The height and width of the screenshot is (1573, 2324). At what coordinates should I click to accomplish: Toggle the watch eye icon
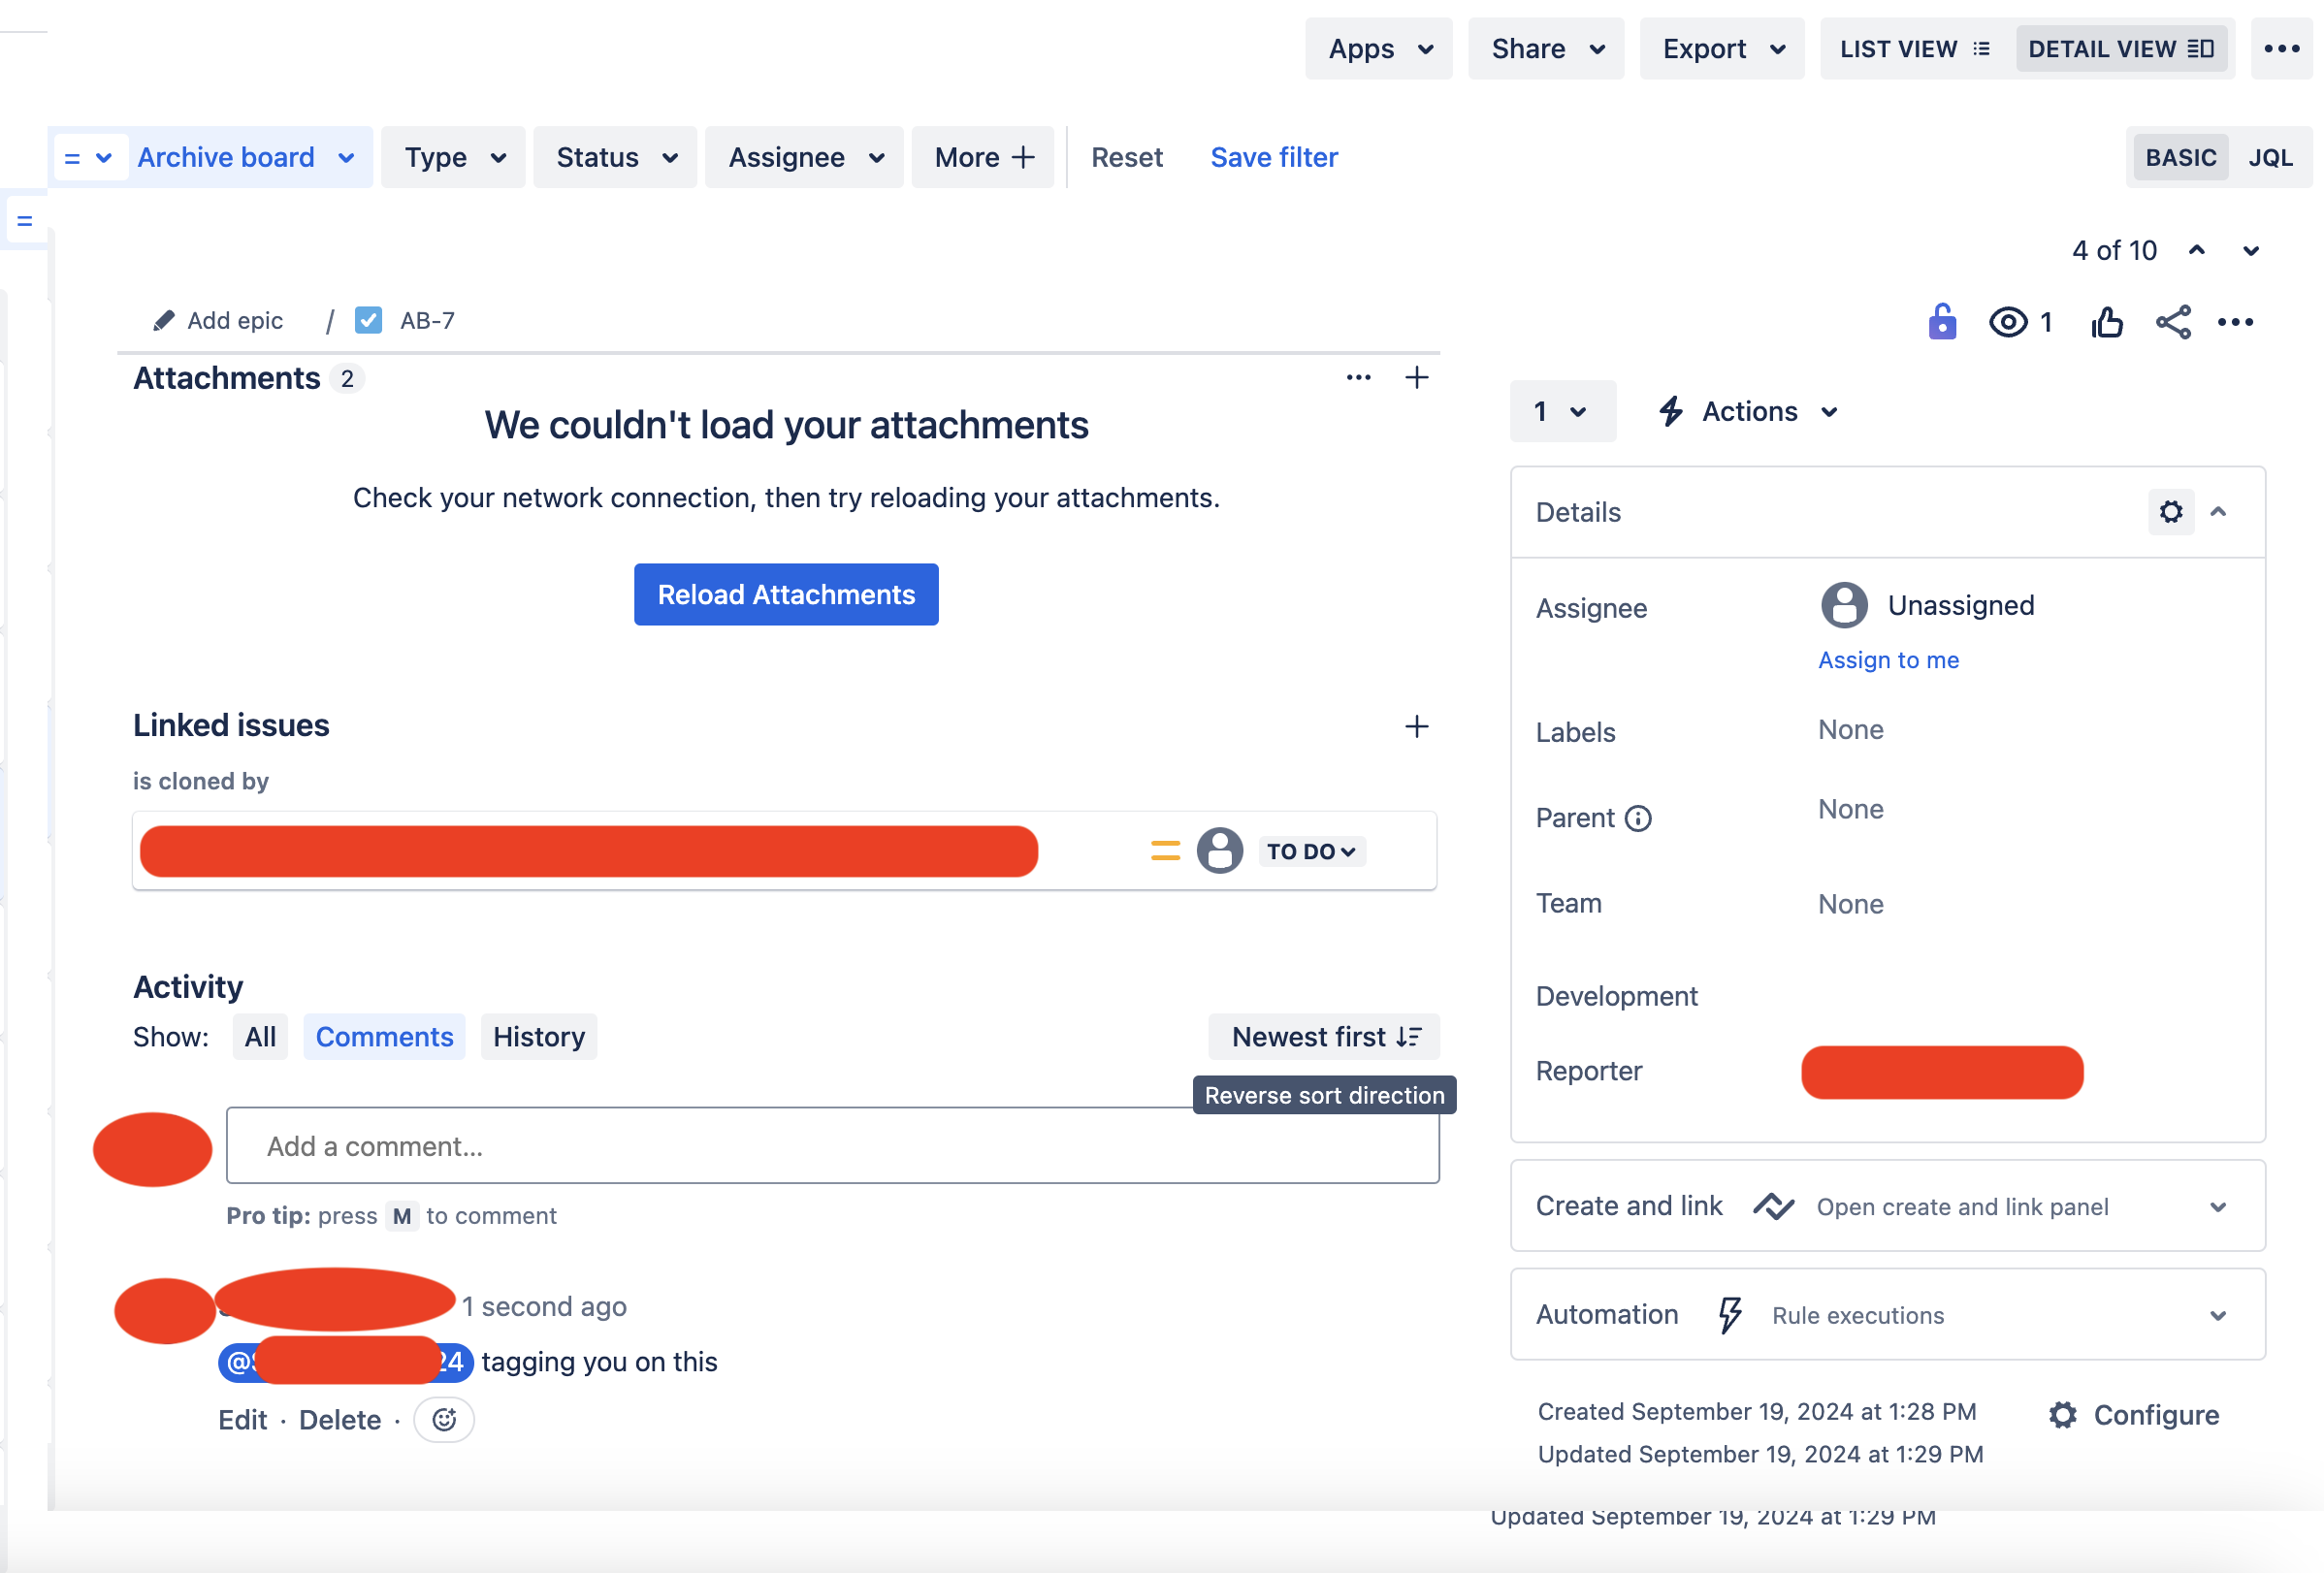pyautogui.click(x=2008, y=322)
